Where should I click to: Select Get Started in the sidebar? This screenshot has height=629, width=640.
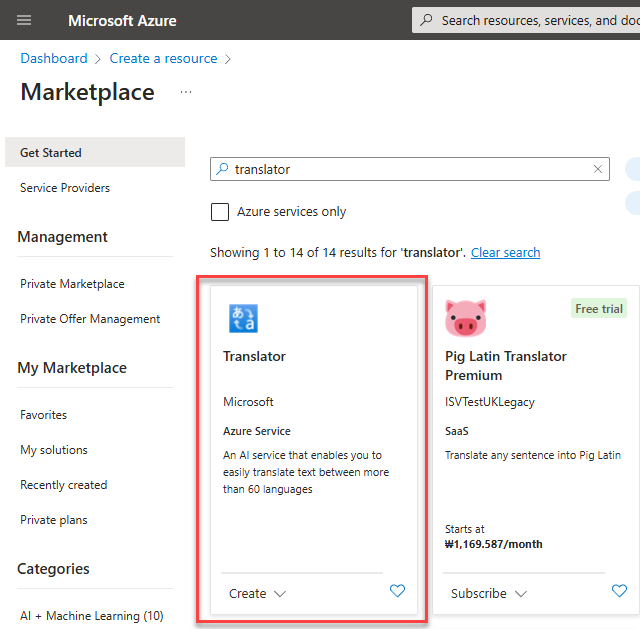[x=51, y=153]
